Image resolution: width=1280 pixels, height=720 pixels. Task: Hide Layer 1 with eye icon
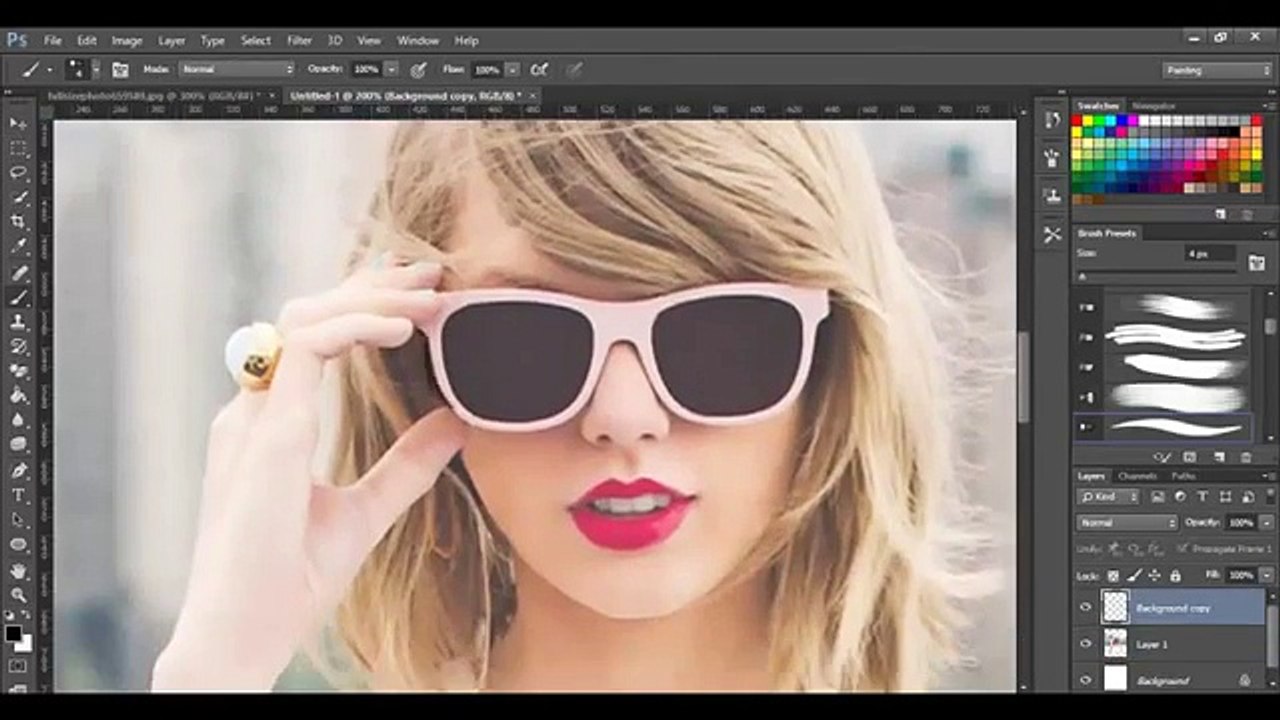point(1085,644)
